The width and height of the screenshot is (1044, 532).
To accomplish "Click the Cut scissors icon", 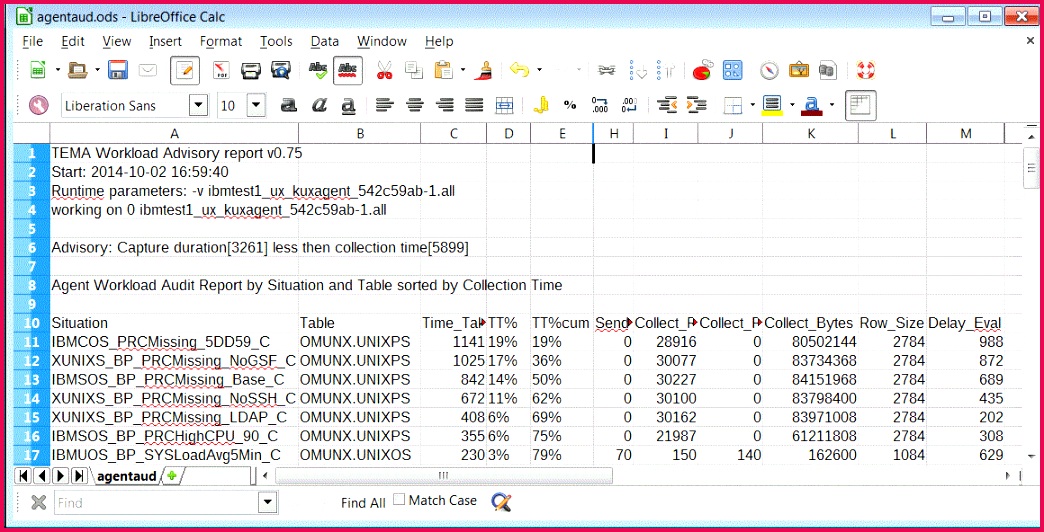I will point(384,70).
